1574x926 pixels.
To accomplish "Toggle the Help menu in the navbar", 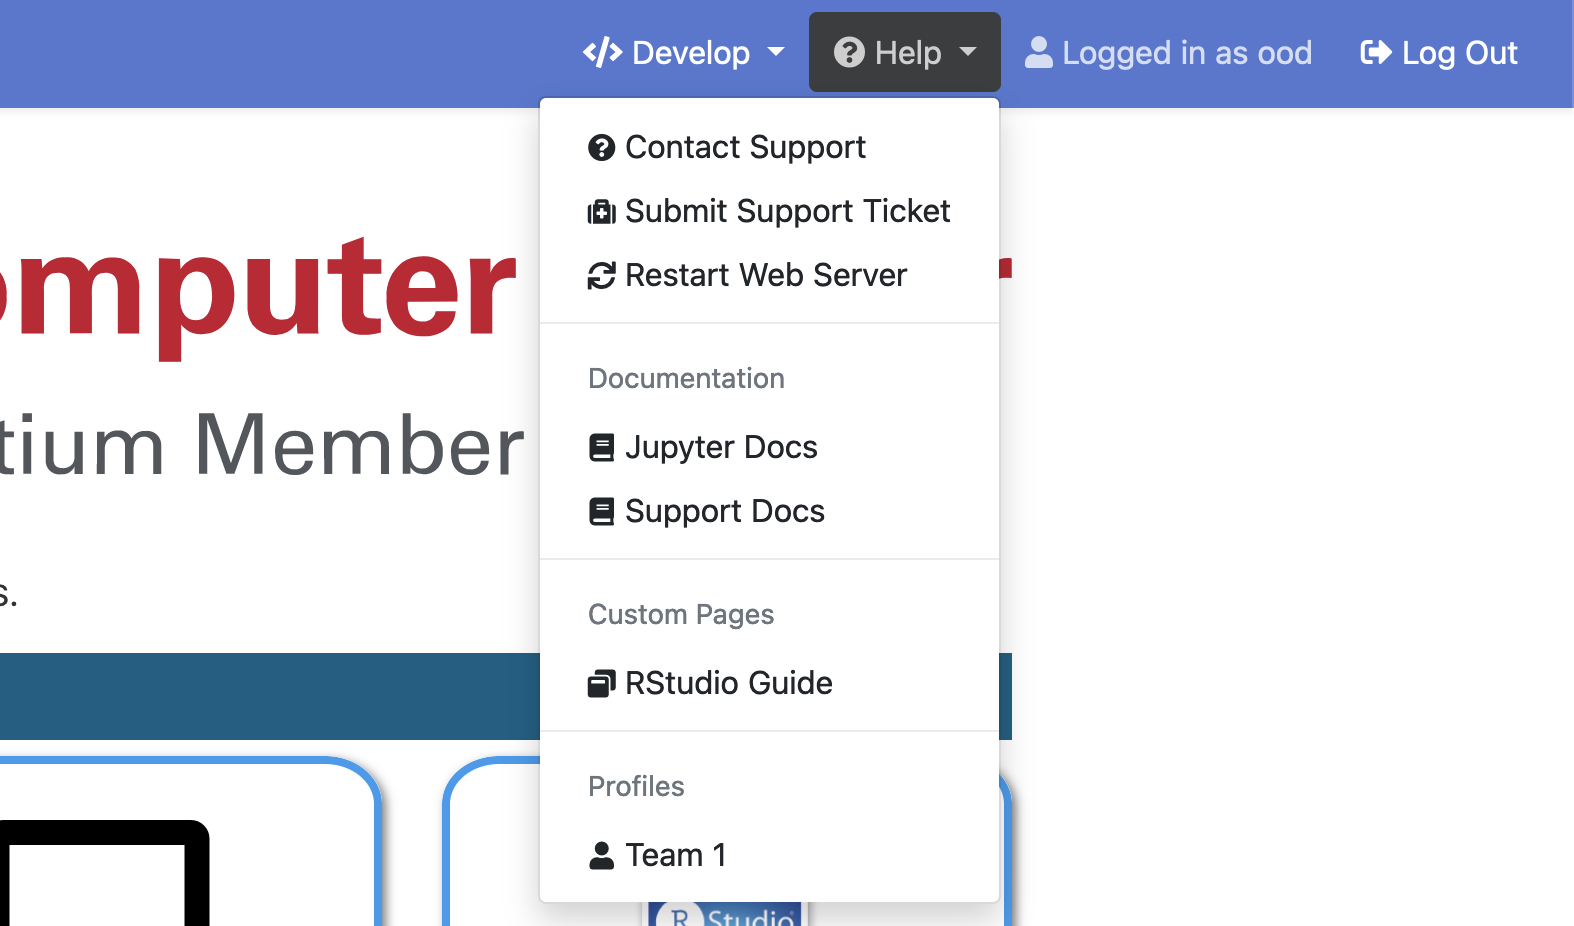I will (x=889, y=53).
